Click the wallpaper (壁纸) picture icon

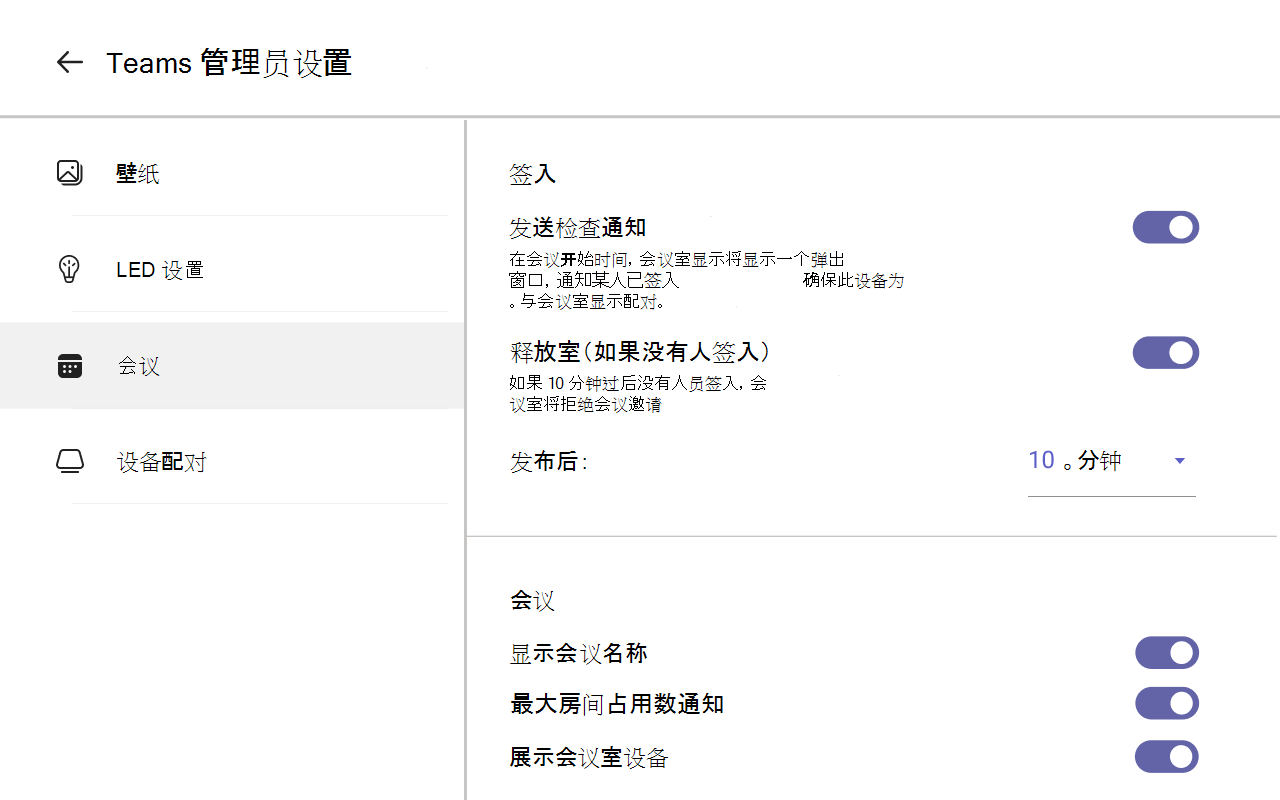click(69, 173)
